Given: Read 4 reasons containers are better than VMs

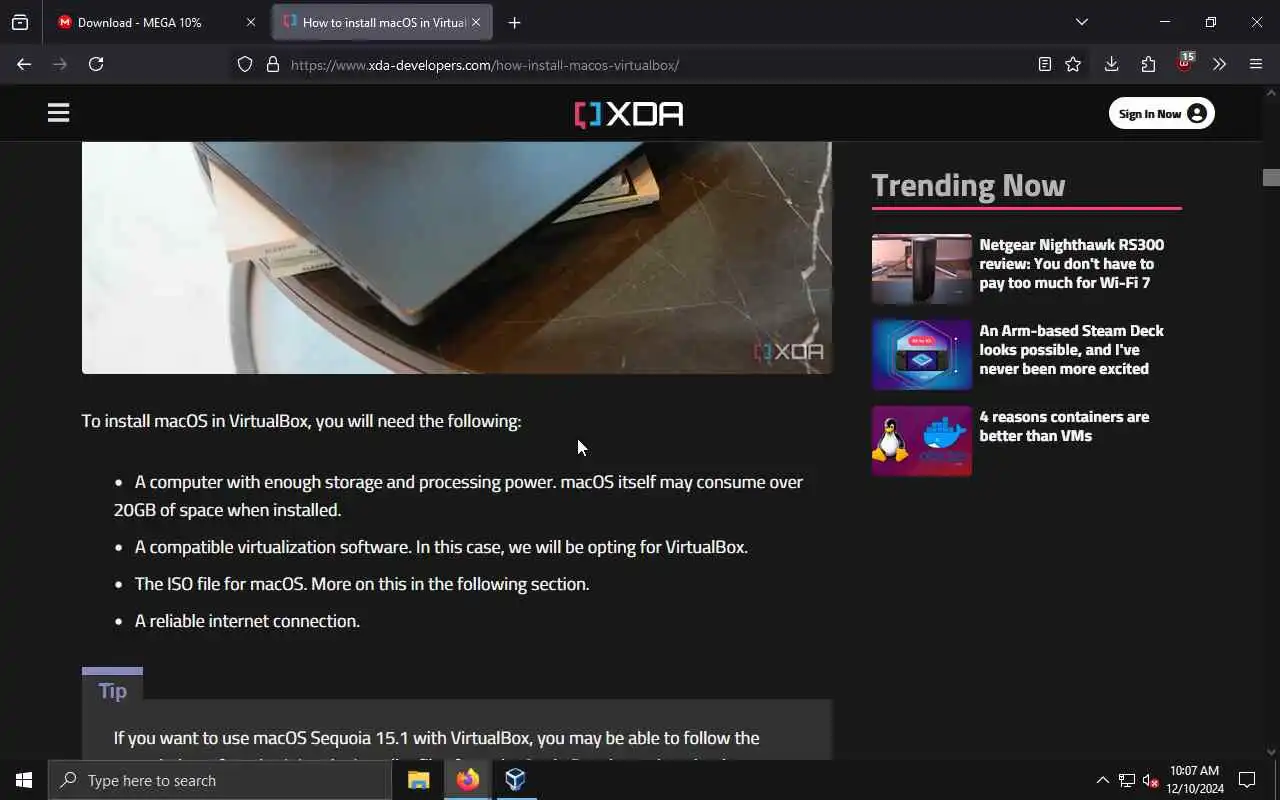Looking at the screenshot, I should pos(1064,426).
